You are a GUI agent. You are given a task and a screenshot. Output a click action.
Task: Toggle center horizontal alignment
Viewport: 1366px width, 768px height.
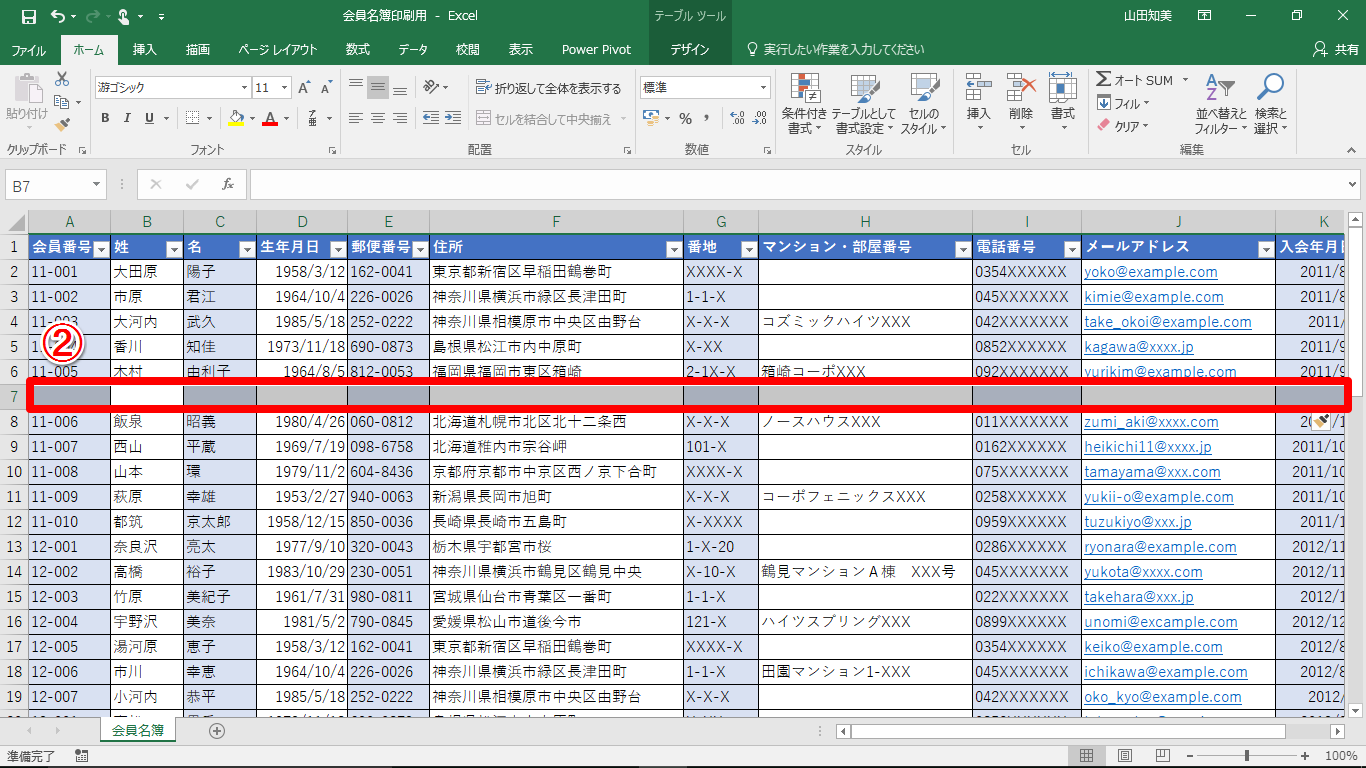378,118
